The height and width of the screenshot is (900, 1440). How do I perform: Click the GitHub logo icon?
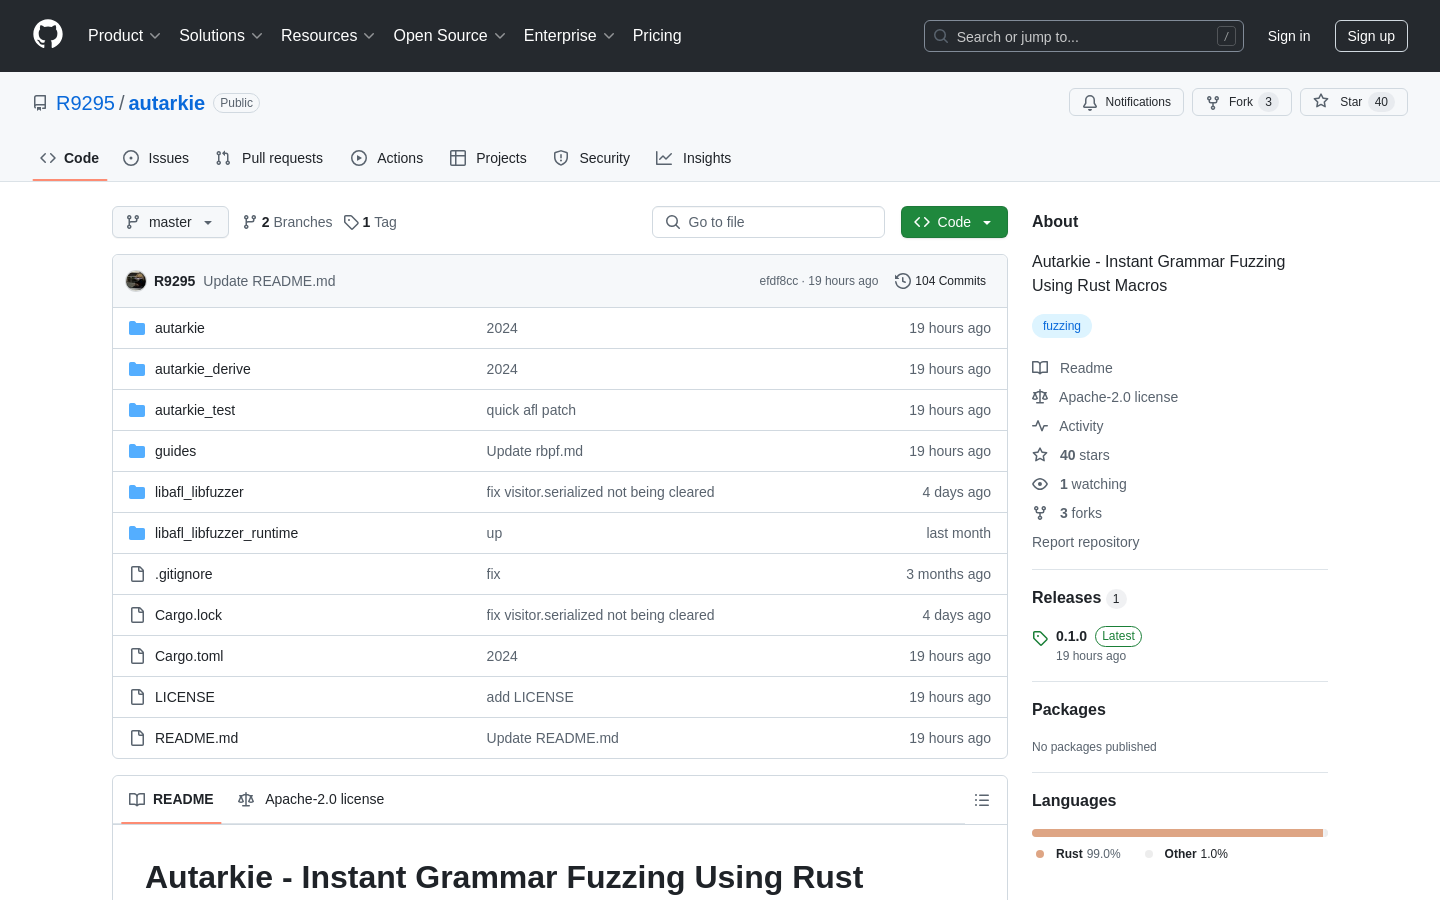(x=48, y=35)
